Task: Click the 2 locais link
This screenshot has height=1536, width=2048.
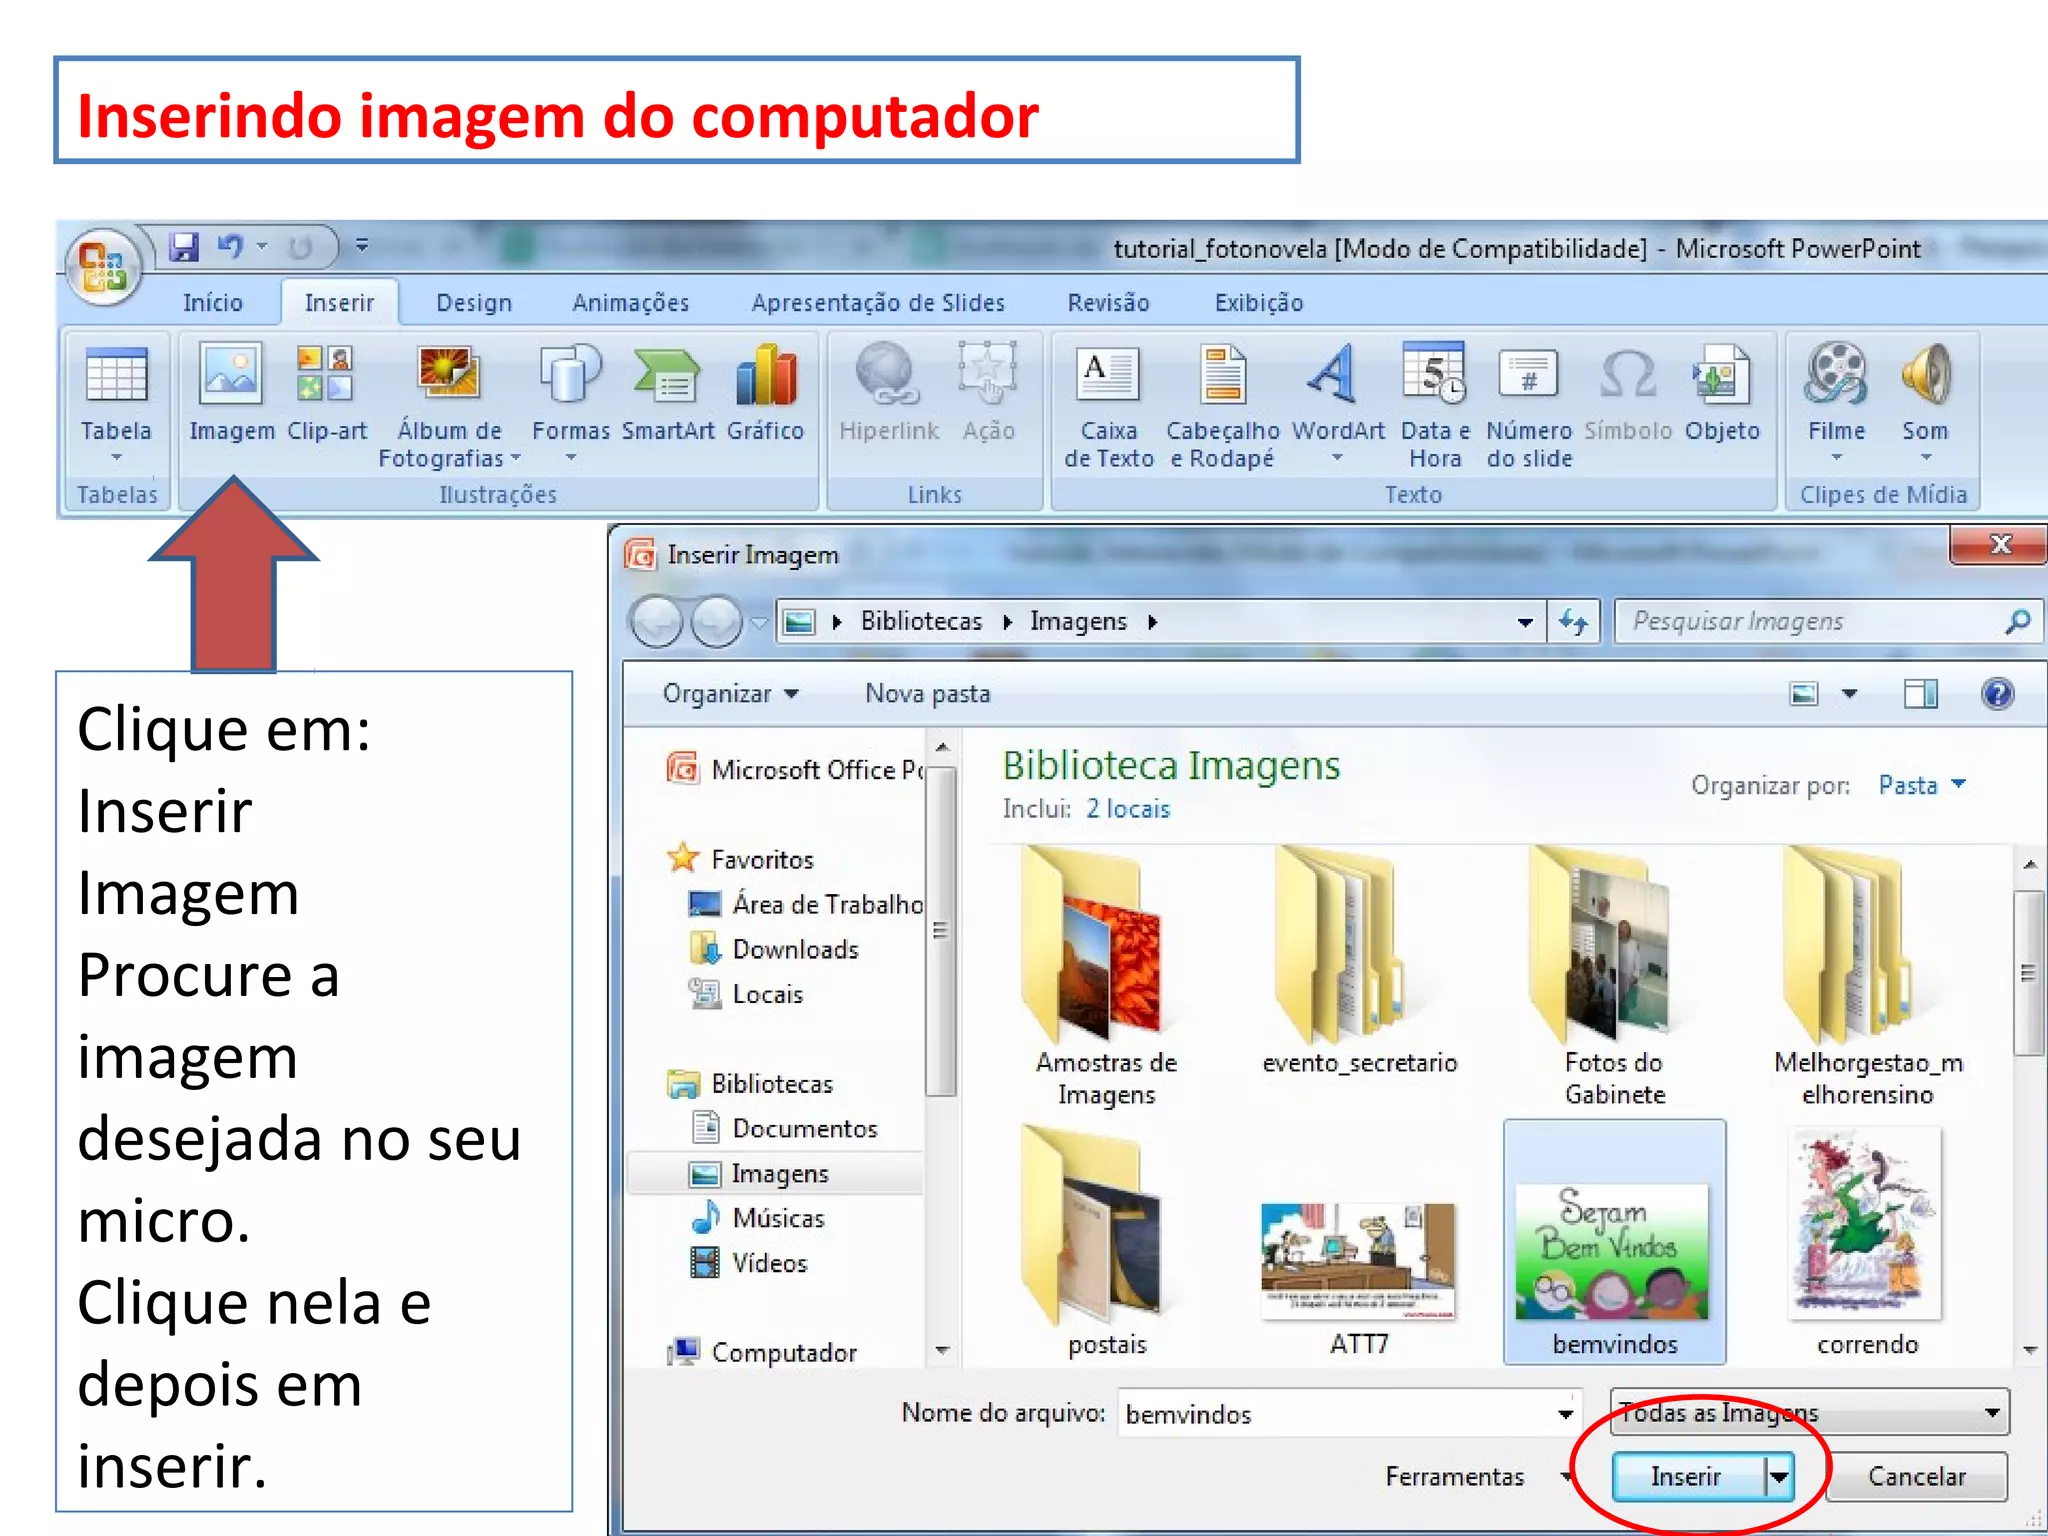Action: point(1128,808)
